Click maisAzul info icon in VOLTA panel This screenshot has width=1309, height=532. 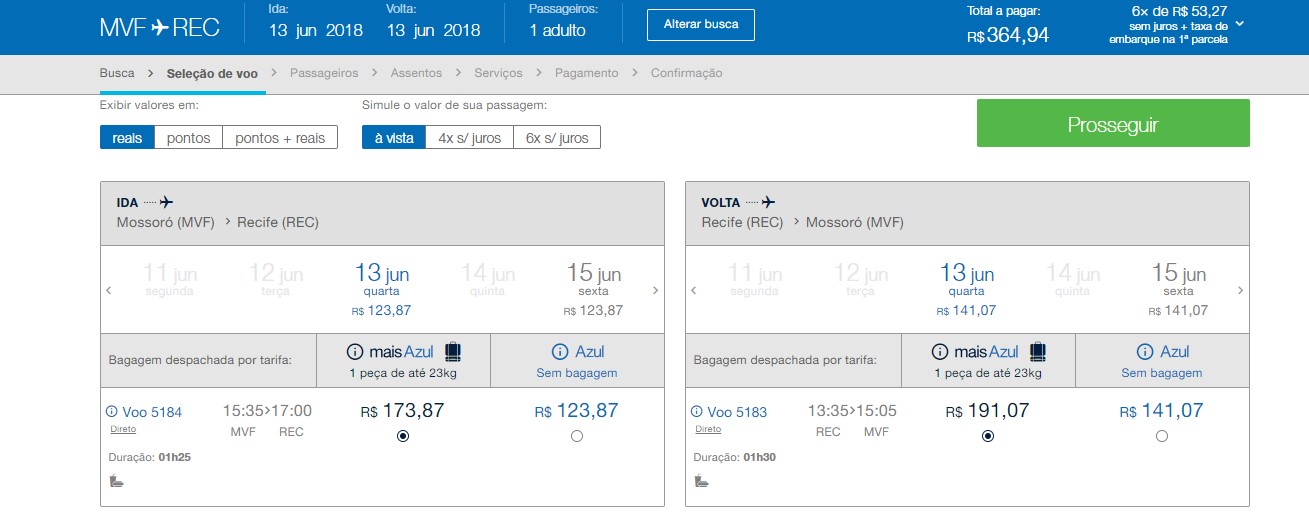[939, 352]
